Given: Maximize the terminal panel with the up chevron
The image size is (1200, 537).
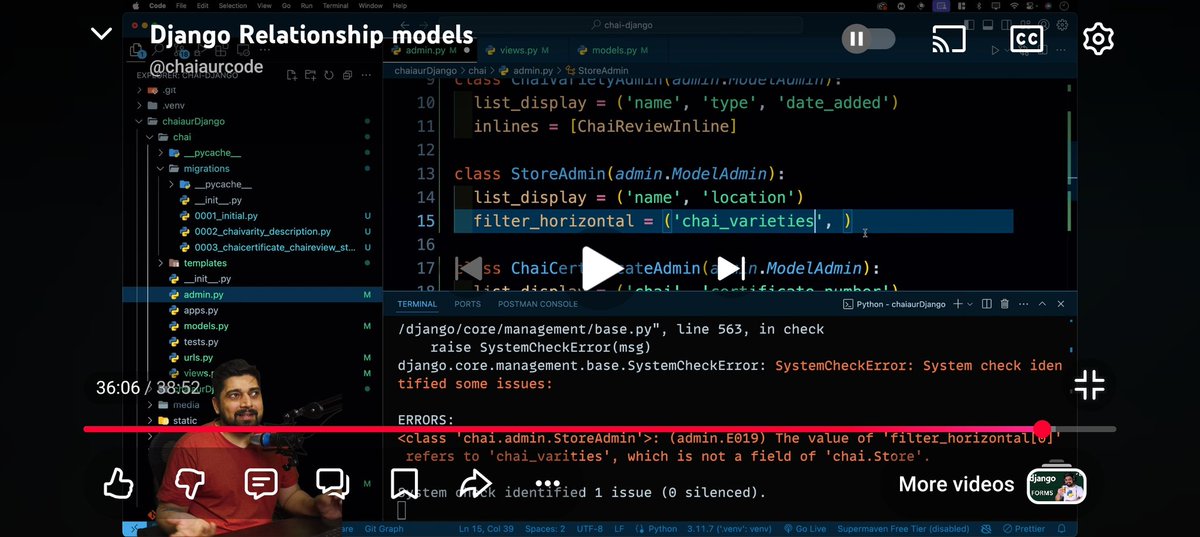Looking at the screenshot, I should point(1044,304).
